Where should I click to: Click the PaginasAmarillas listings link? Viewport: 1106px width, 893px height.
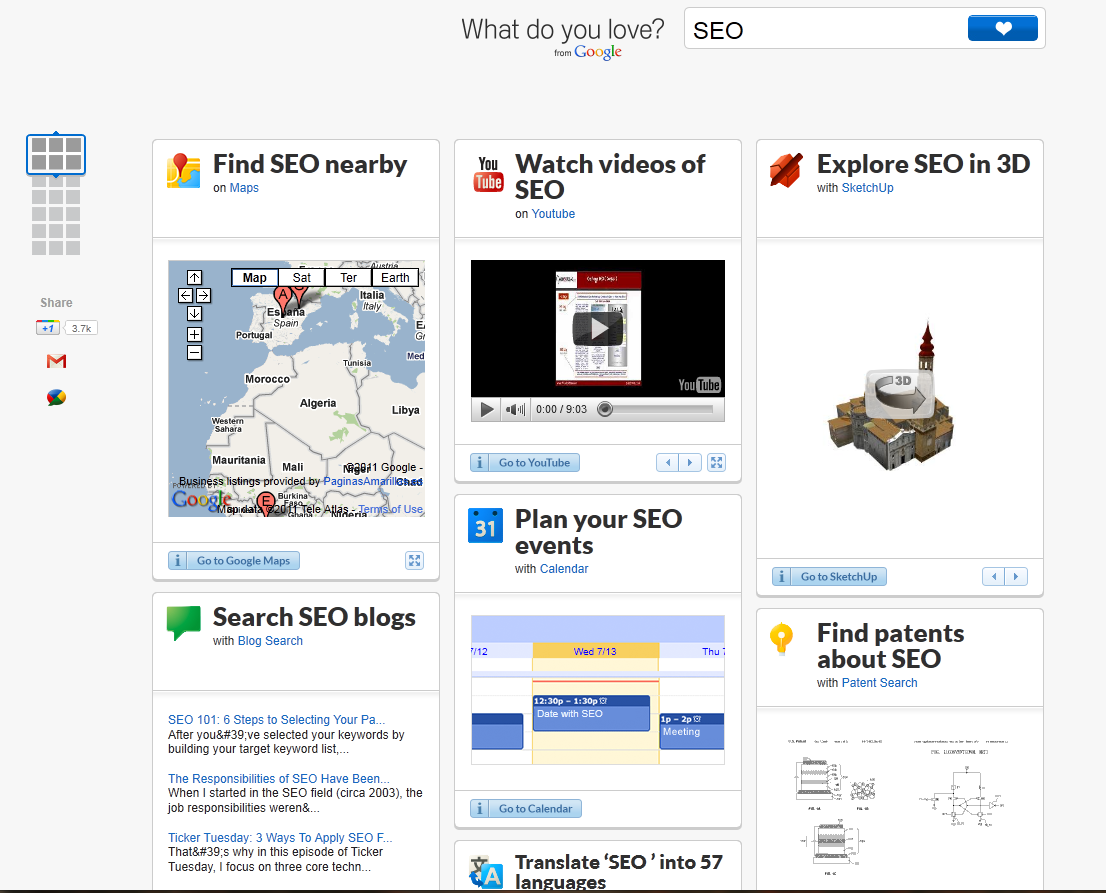372,481
